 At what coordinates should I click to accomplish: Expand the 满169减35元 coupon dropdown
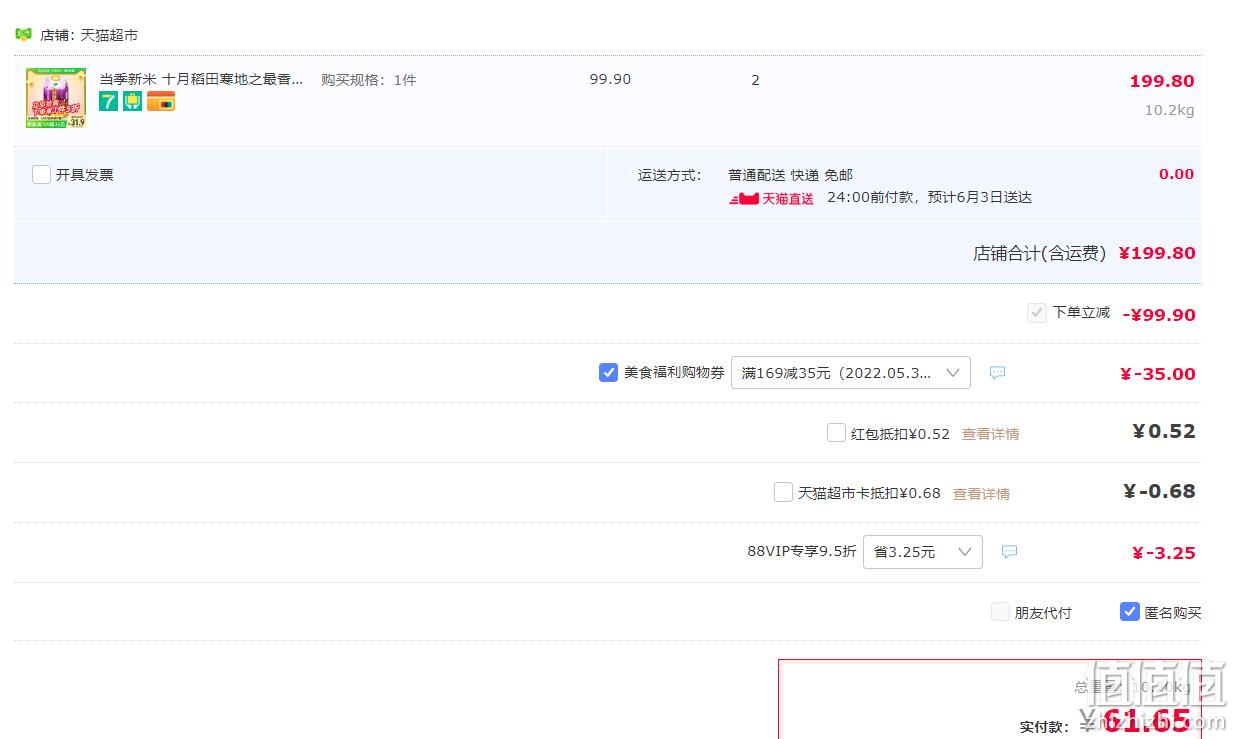(x=851, y=373)
